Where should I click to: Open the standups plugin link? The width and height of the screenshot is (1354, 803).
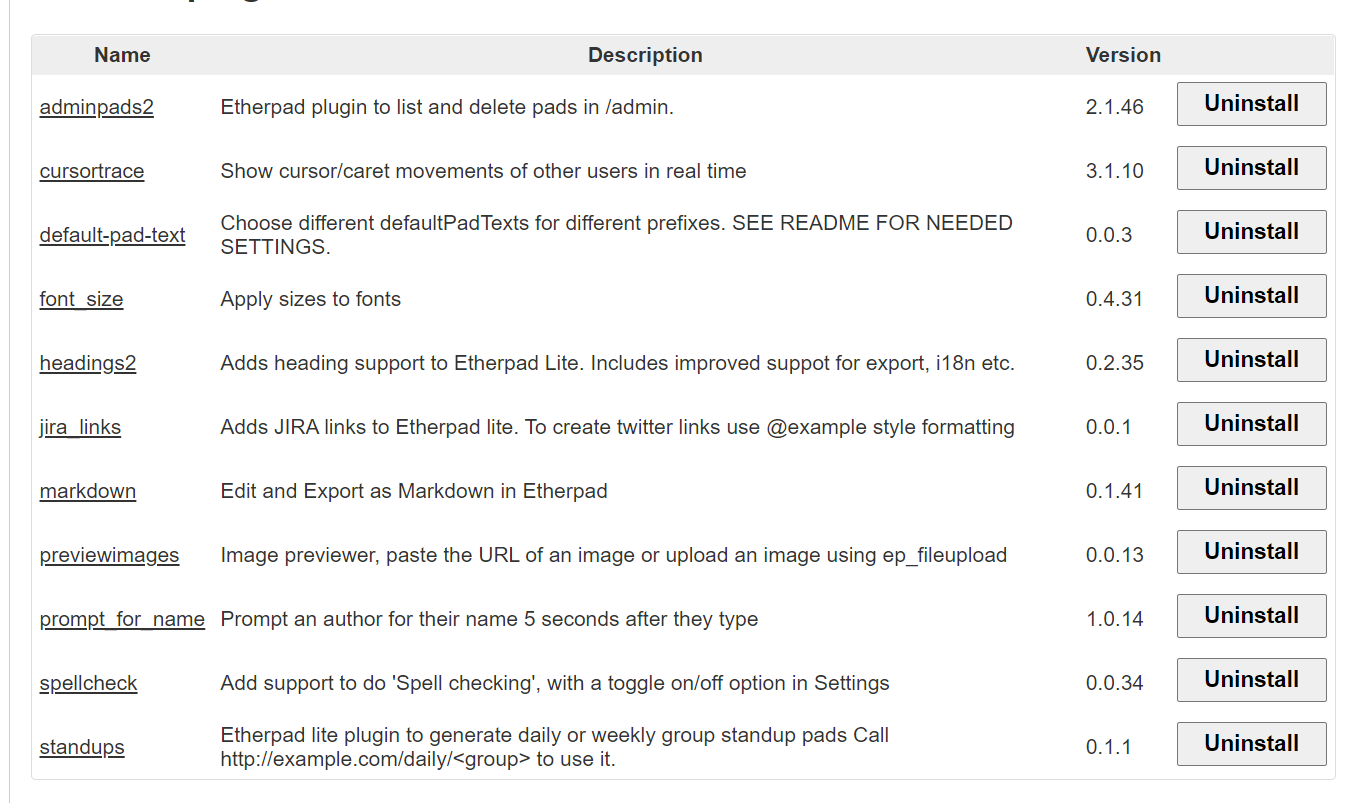click(82, 747)
